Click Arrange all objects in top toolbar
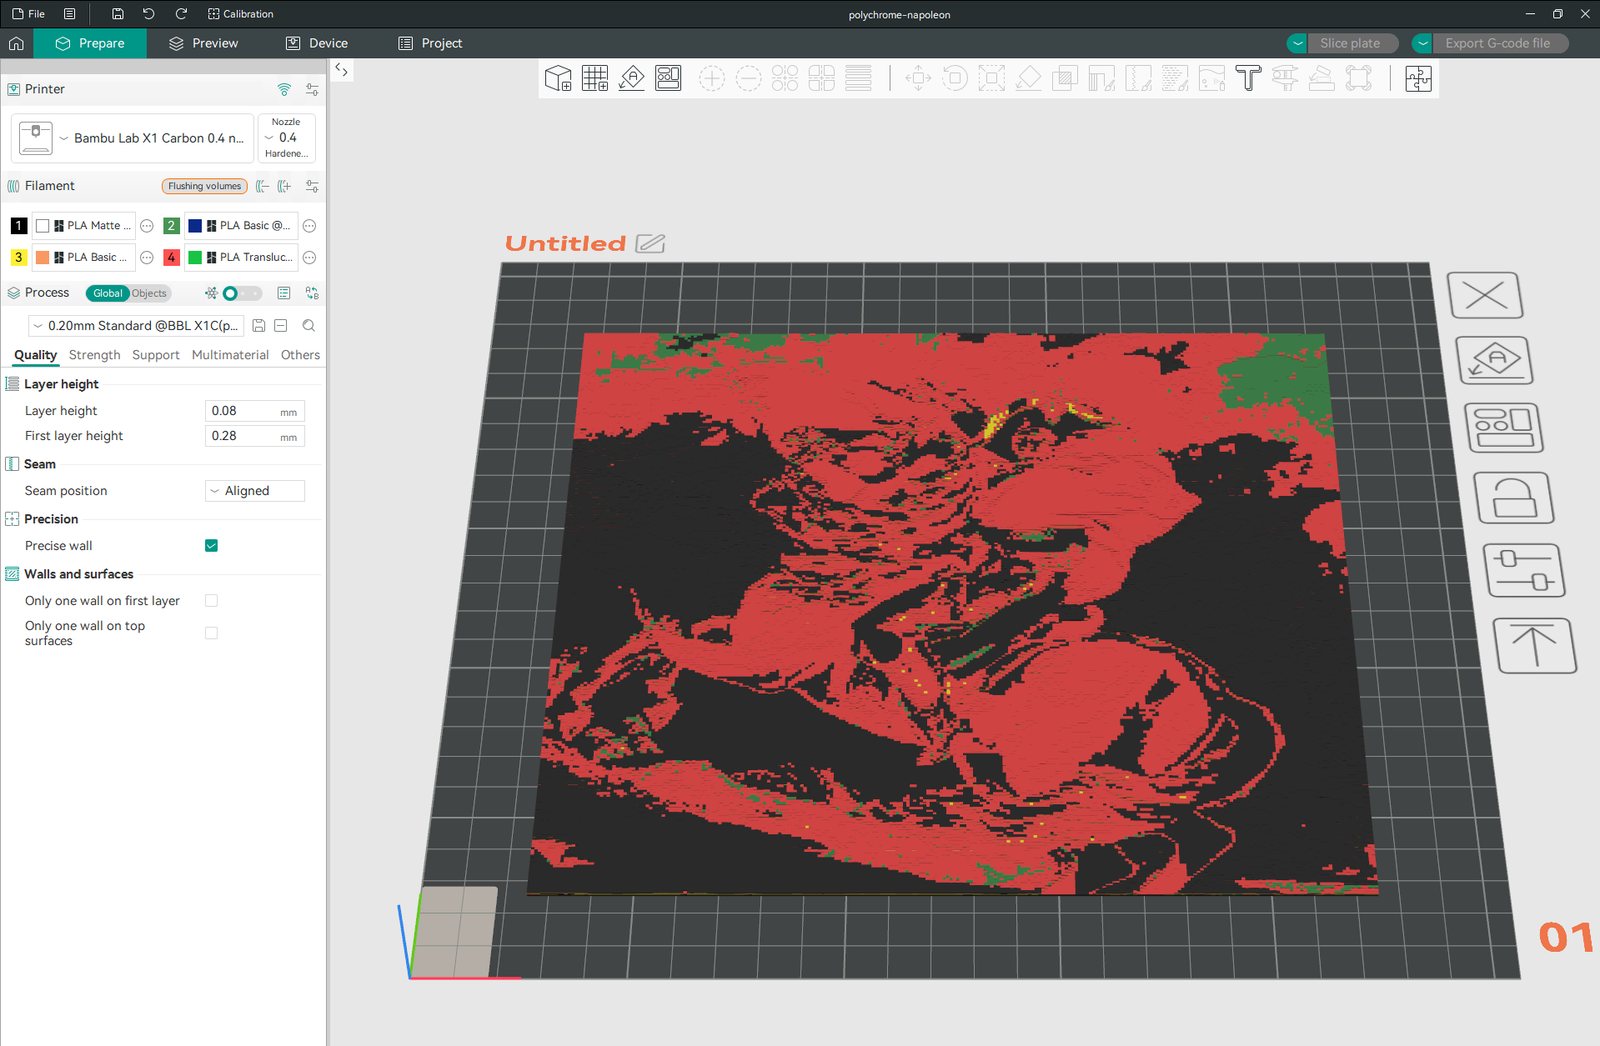Viewport: 1600px width, 1046px height. coord(668,78)
